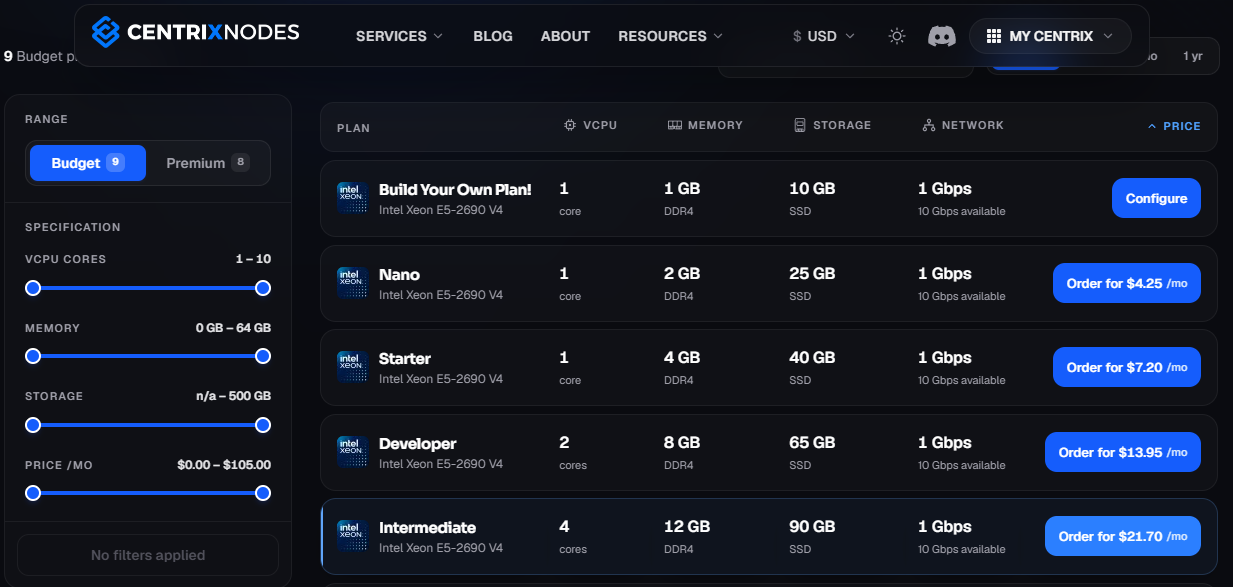Image resolution: width=1233 pixels, height=587 pixels.
Task: Click the Intel Xeon icon for Intermediate plan
Action: point(350,536)
